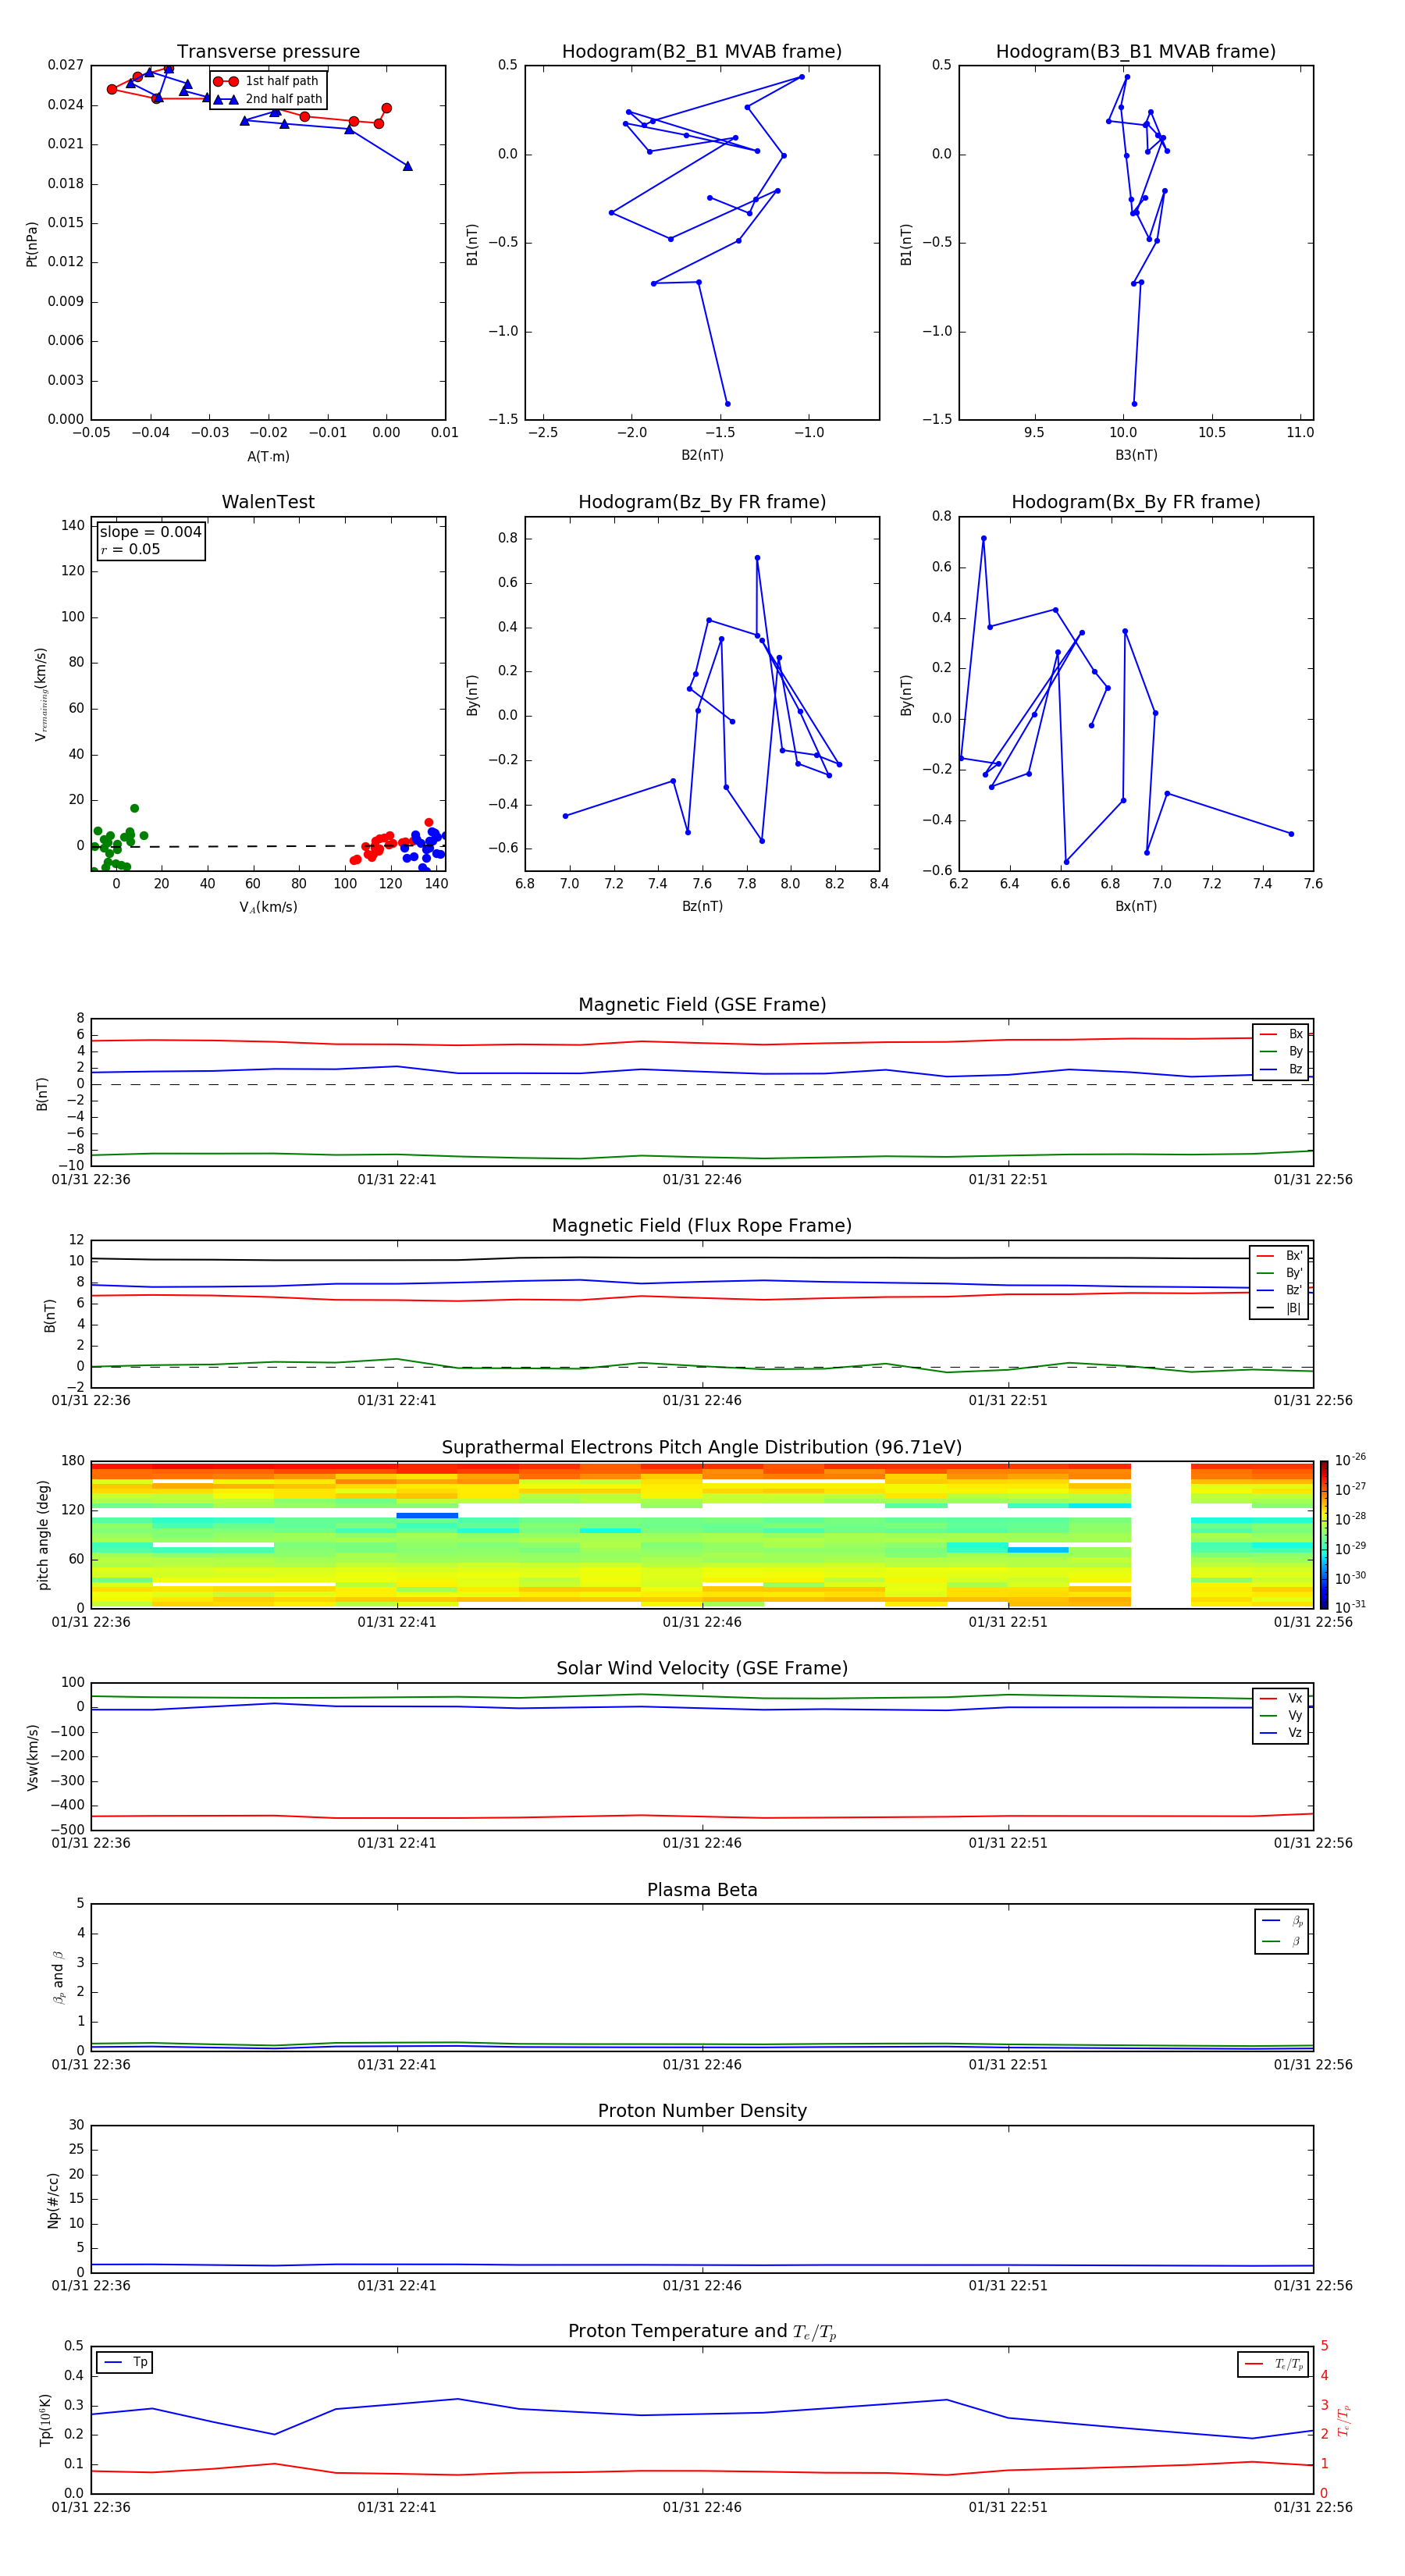Select the 'r = 0.05' annotation

(x=130, y=549)
